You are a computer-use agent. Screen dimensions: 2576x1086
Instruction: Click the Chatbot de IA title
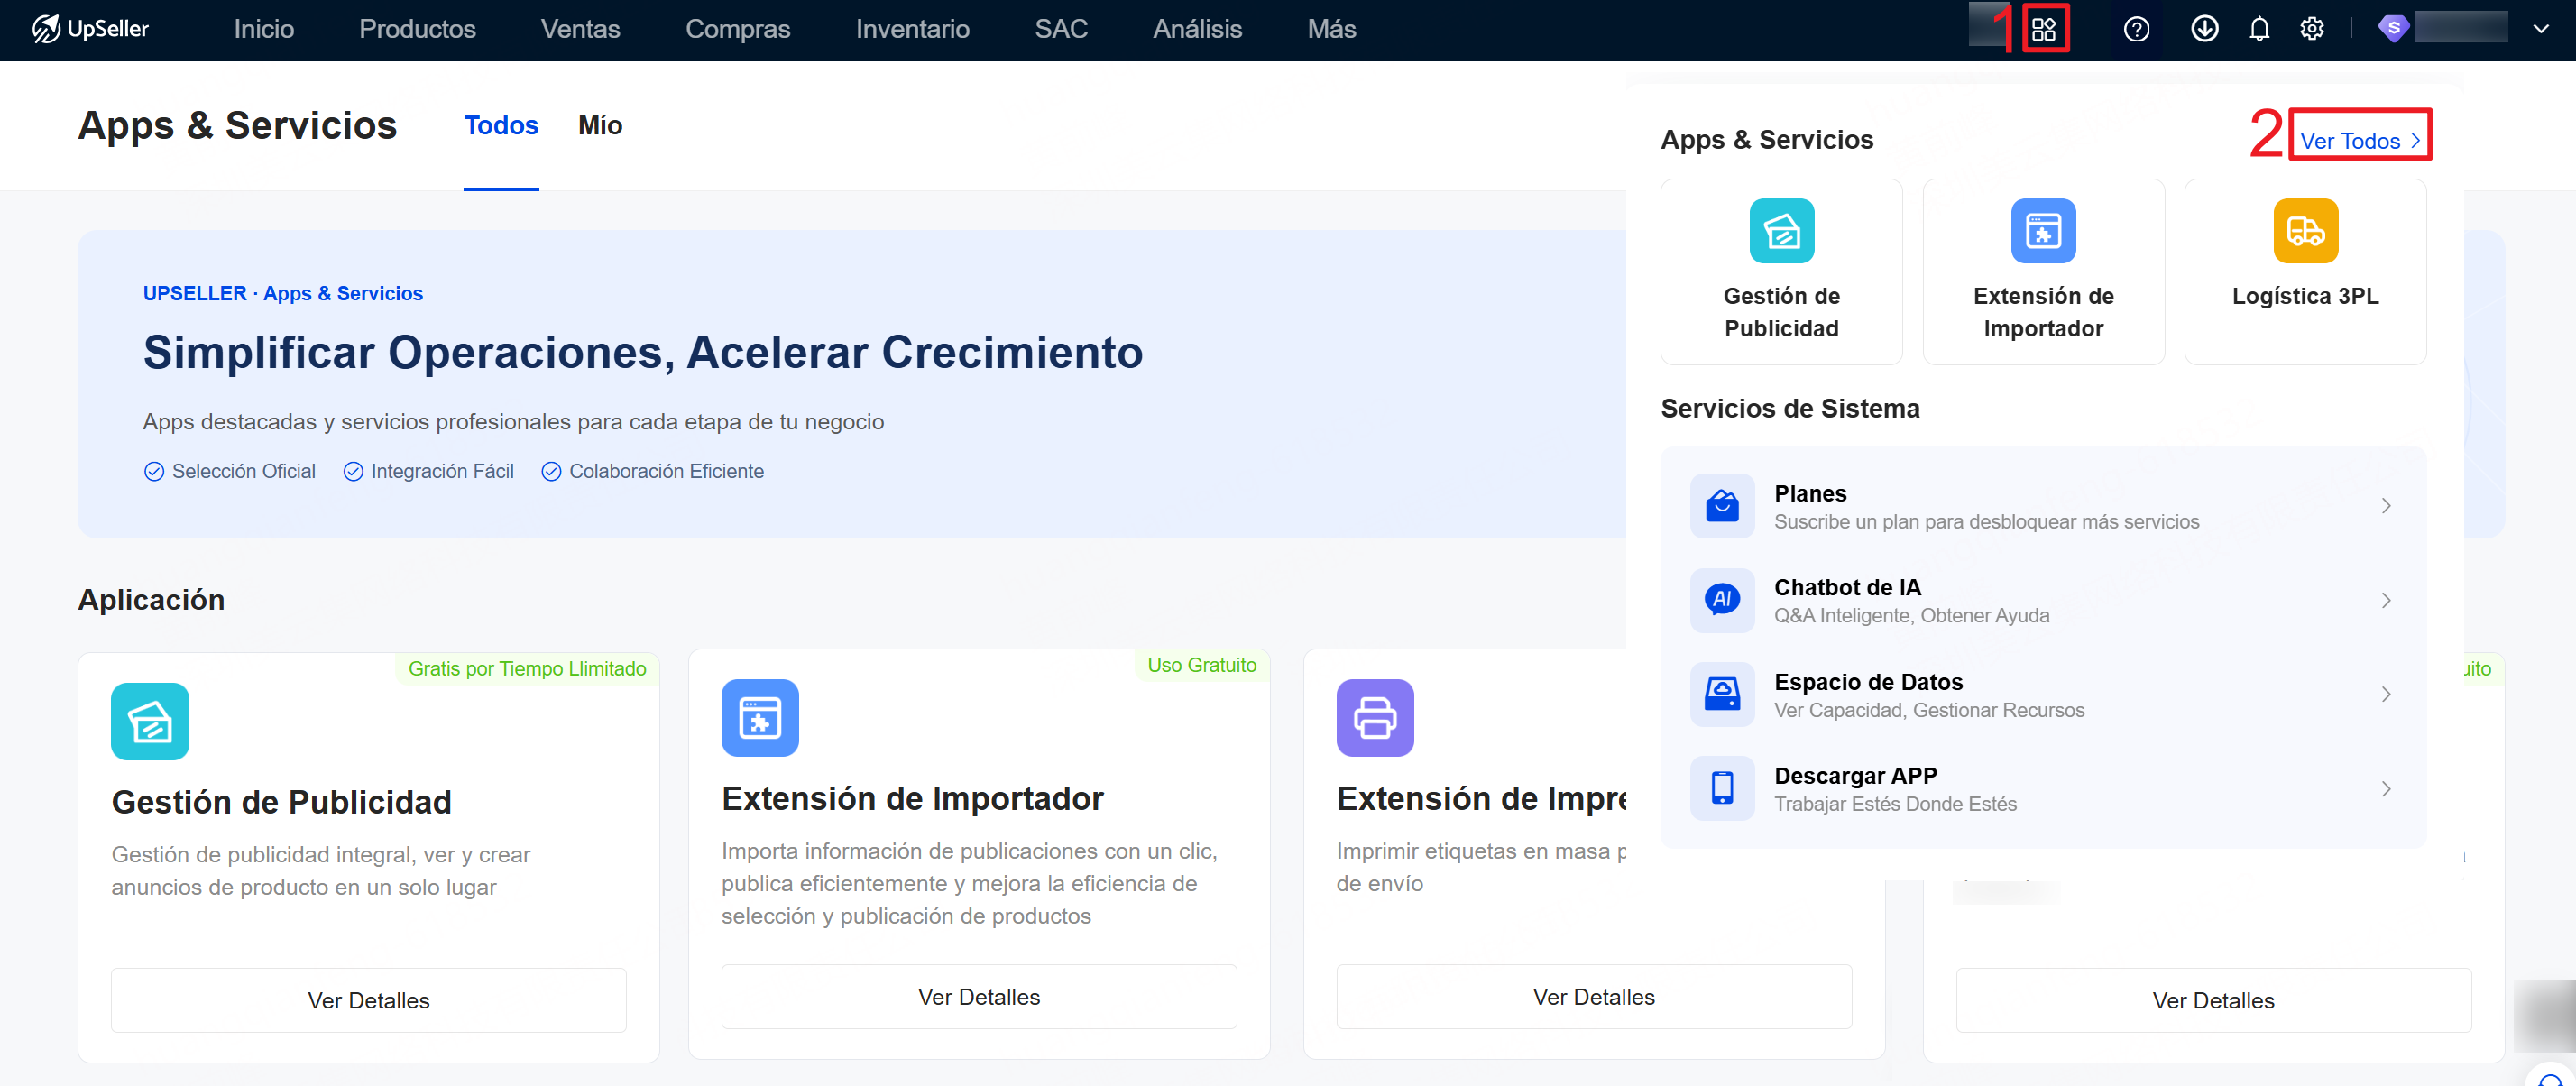click(x=1847, y=587)
